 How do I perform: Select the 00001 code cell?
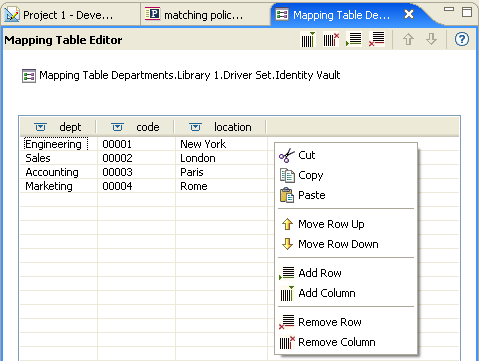[x=136, y=144]
